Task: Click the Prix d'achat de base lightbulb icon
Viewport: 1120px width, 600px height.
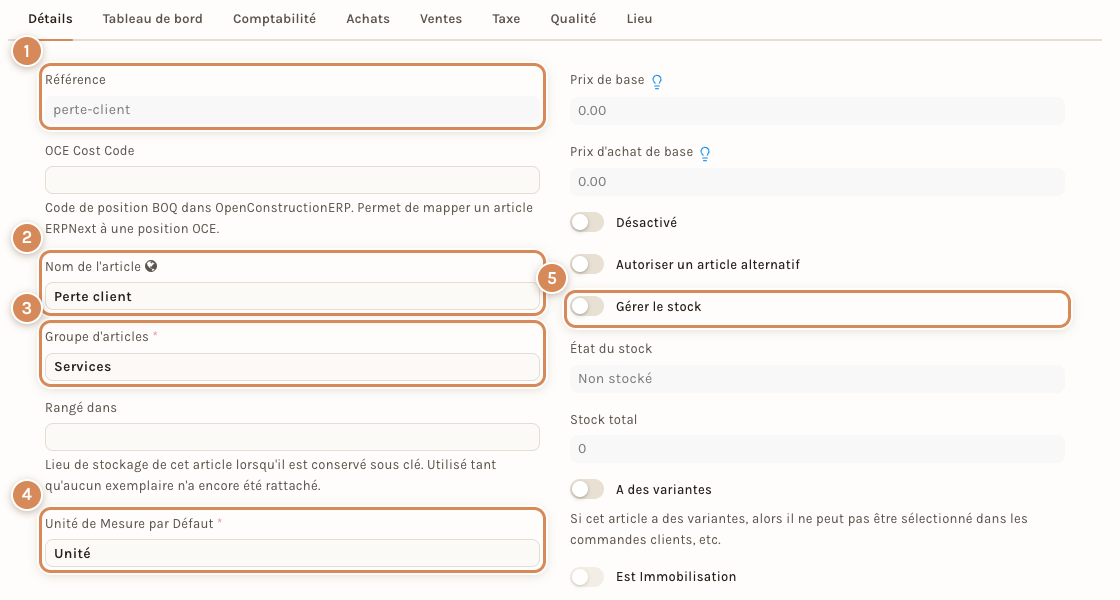Action: 705,153
